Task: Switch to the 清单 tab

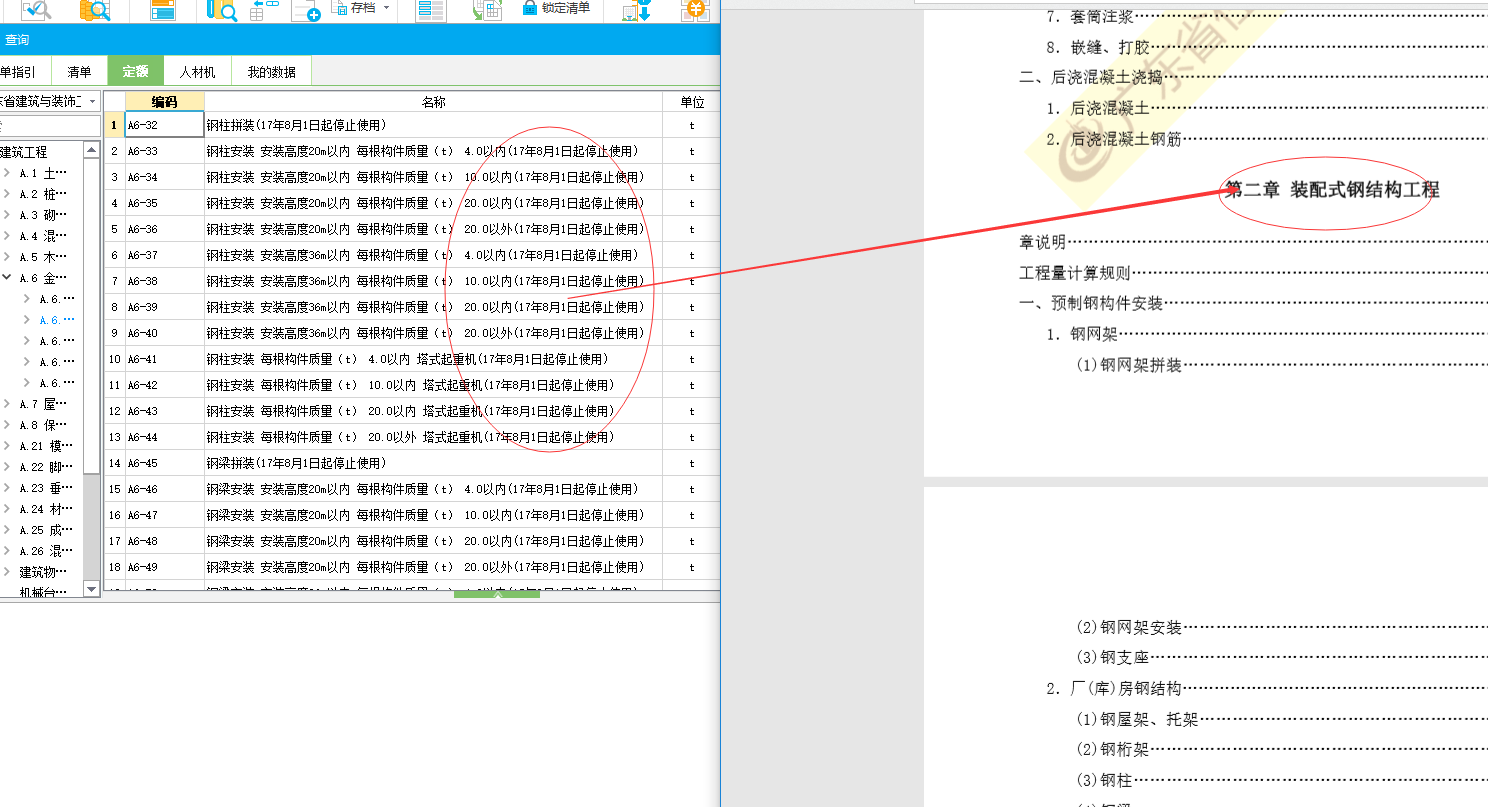Action: (x=79, y=72)
